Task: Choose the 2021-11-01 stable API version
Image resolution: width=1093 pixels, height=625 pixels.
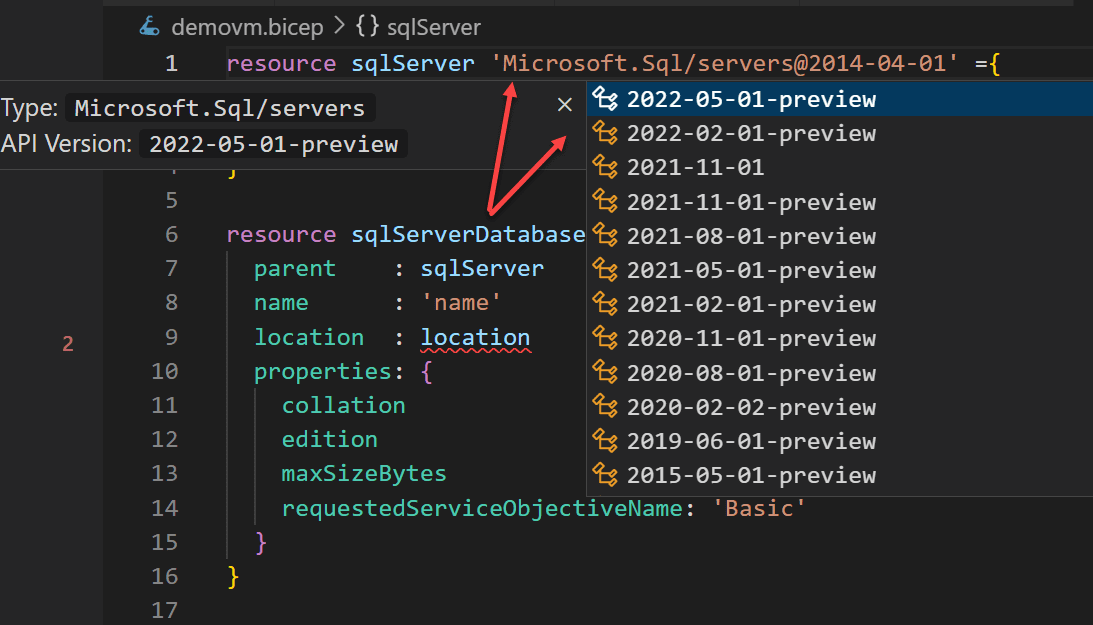Action: click(x=839, y=167)
